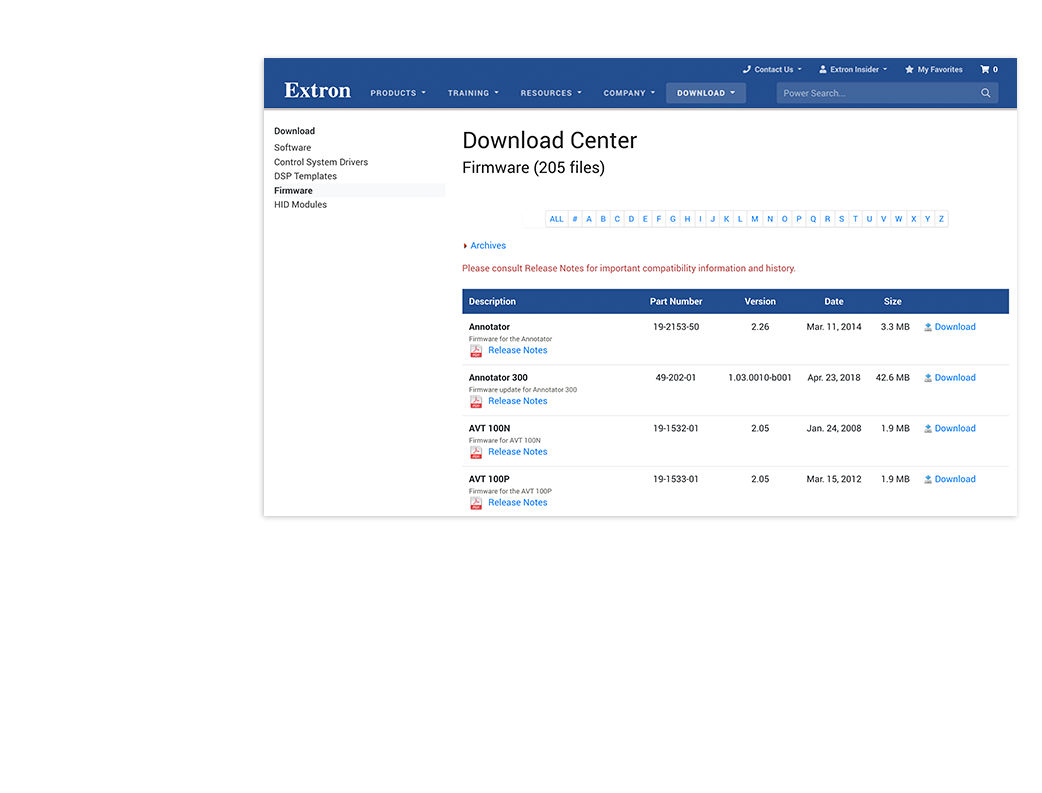This screenshot has height=793, width=1042.
Task: Open Release Notes for AVT 100P
Action: 518,503
